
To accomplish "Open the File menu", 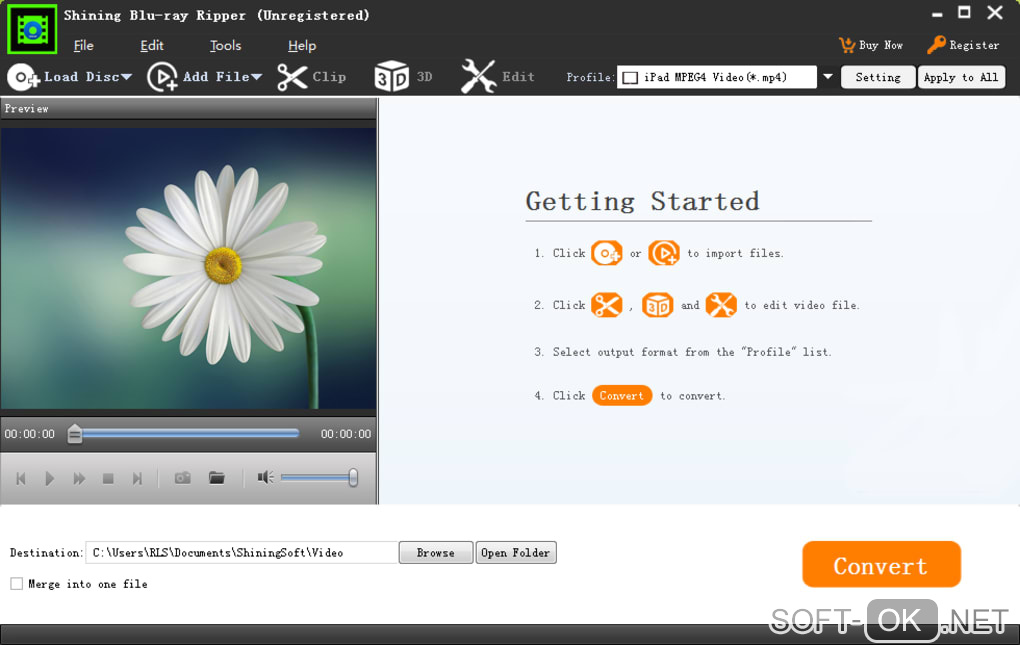I will point(83,46).
